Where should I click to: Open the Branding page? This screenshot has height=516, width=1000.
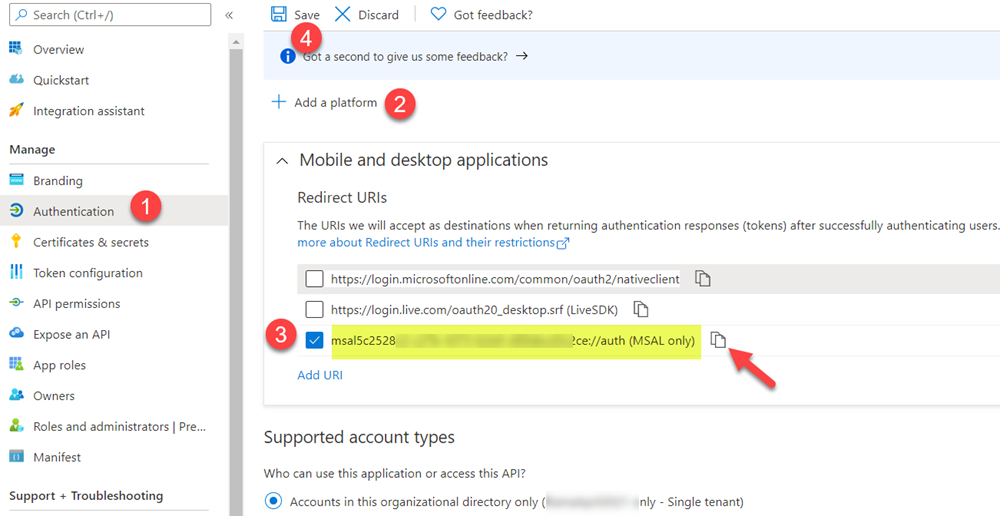click(x=58, y=181)
